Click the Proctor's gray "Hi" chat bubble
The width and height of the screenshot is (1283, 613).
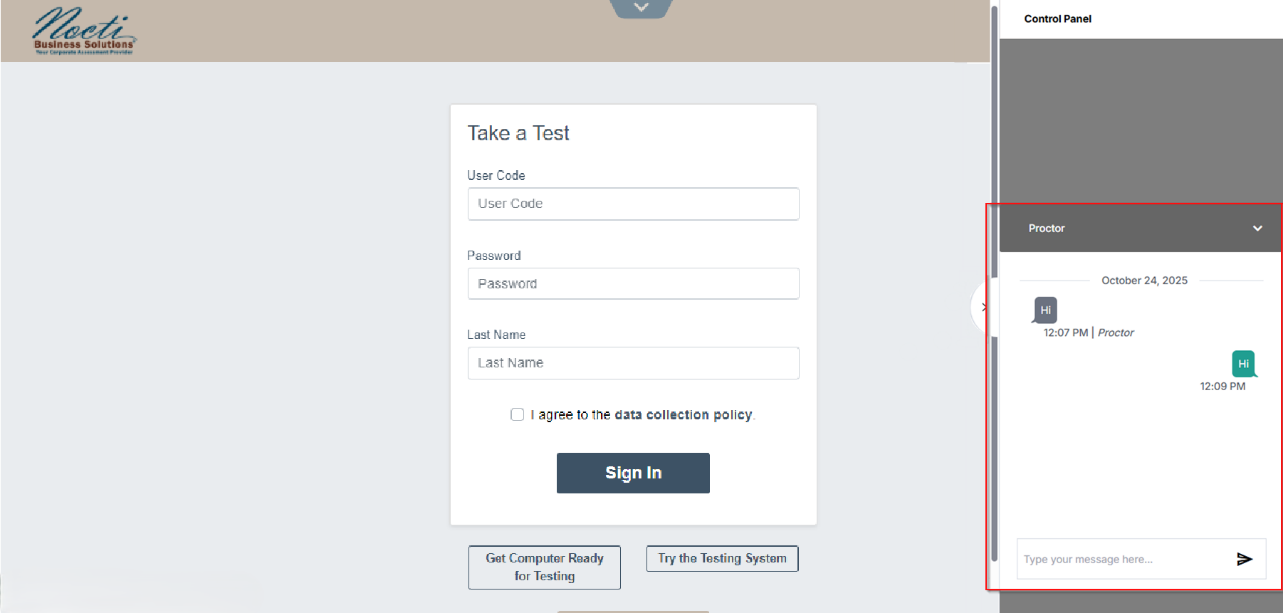tap(1045, 310)
